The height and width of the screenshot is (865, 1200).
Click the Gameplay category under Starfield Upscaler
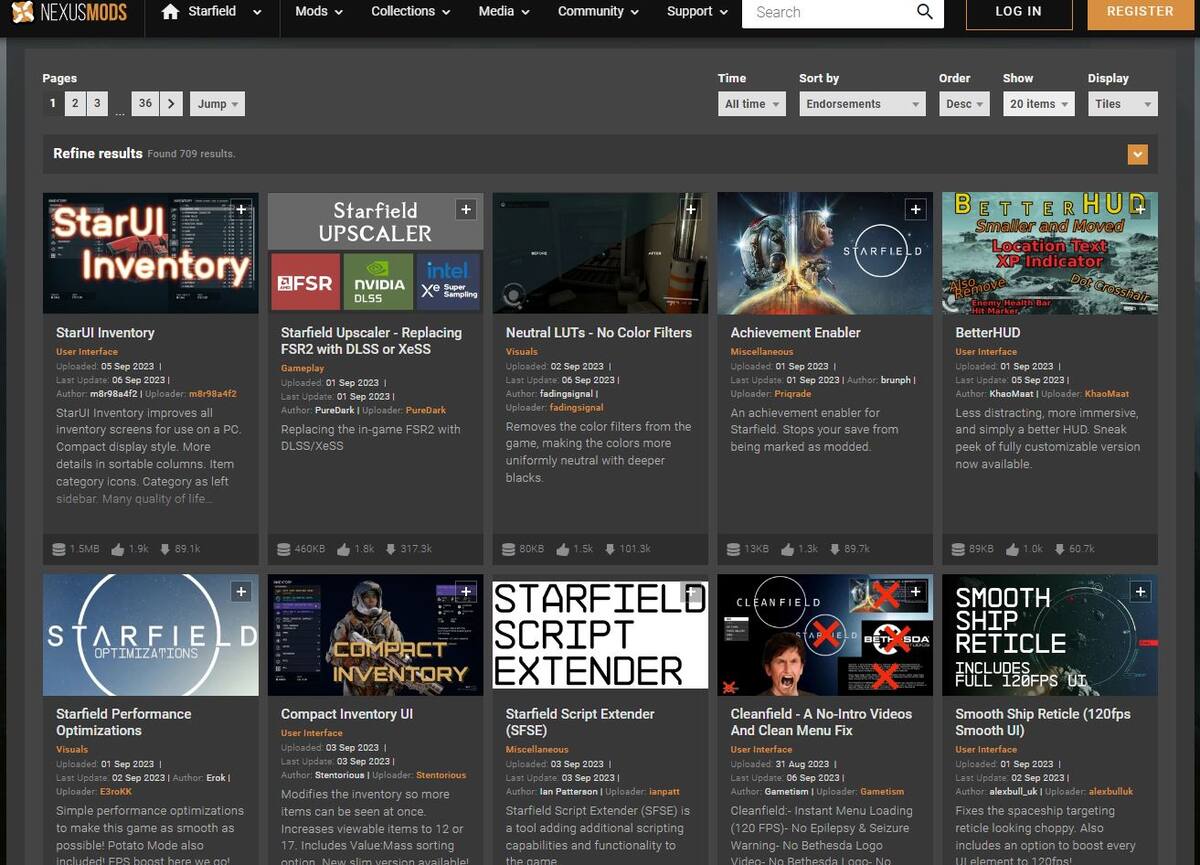(302, 368)
